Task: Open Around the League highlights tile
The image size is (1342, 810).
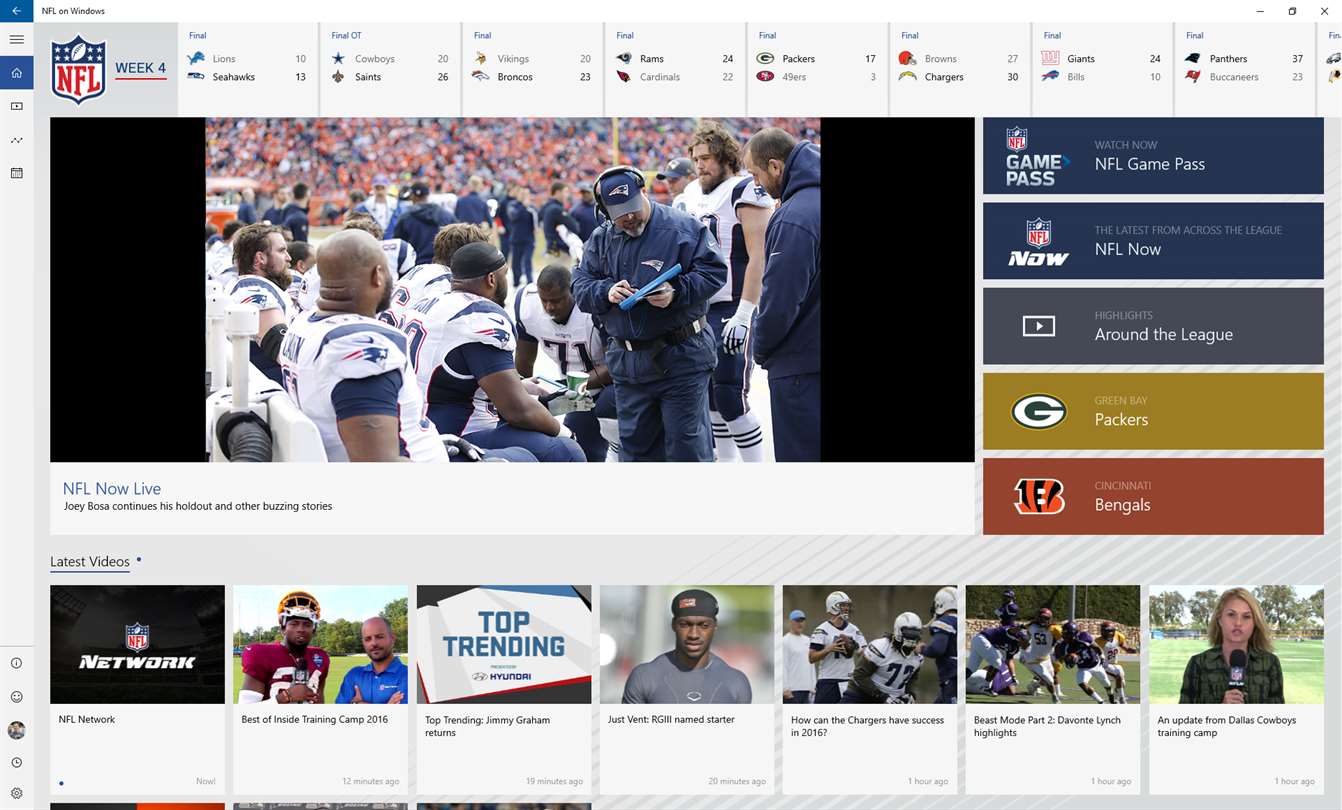Action: [1153, 326]
